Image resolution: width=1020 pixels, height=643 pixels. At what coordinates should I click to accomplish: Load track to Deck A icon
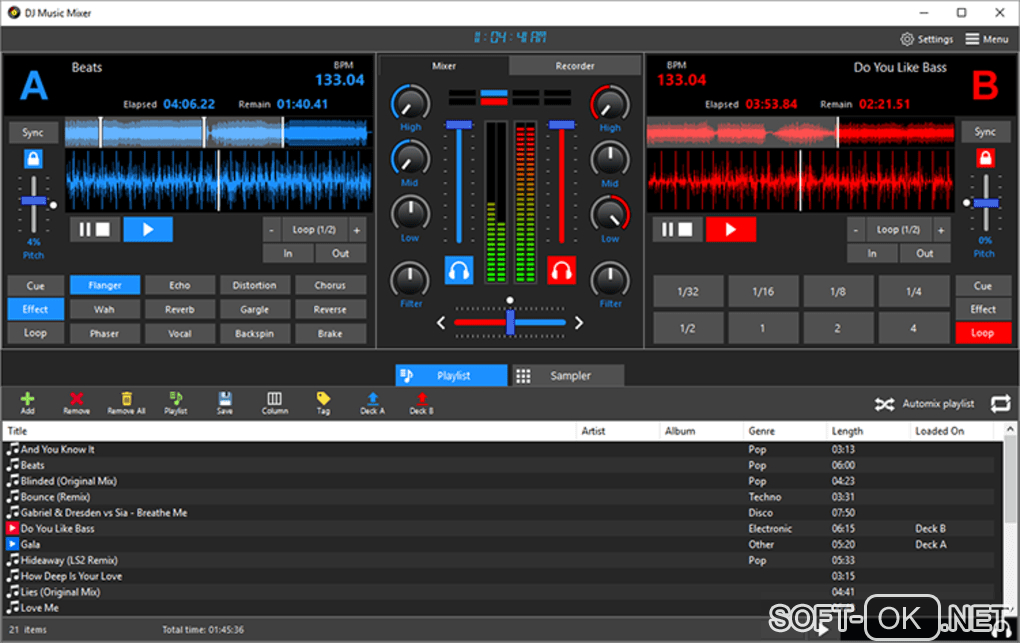[372, 400]
